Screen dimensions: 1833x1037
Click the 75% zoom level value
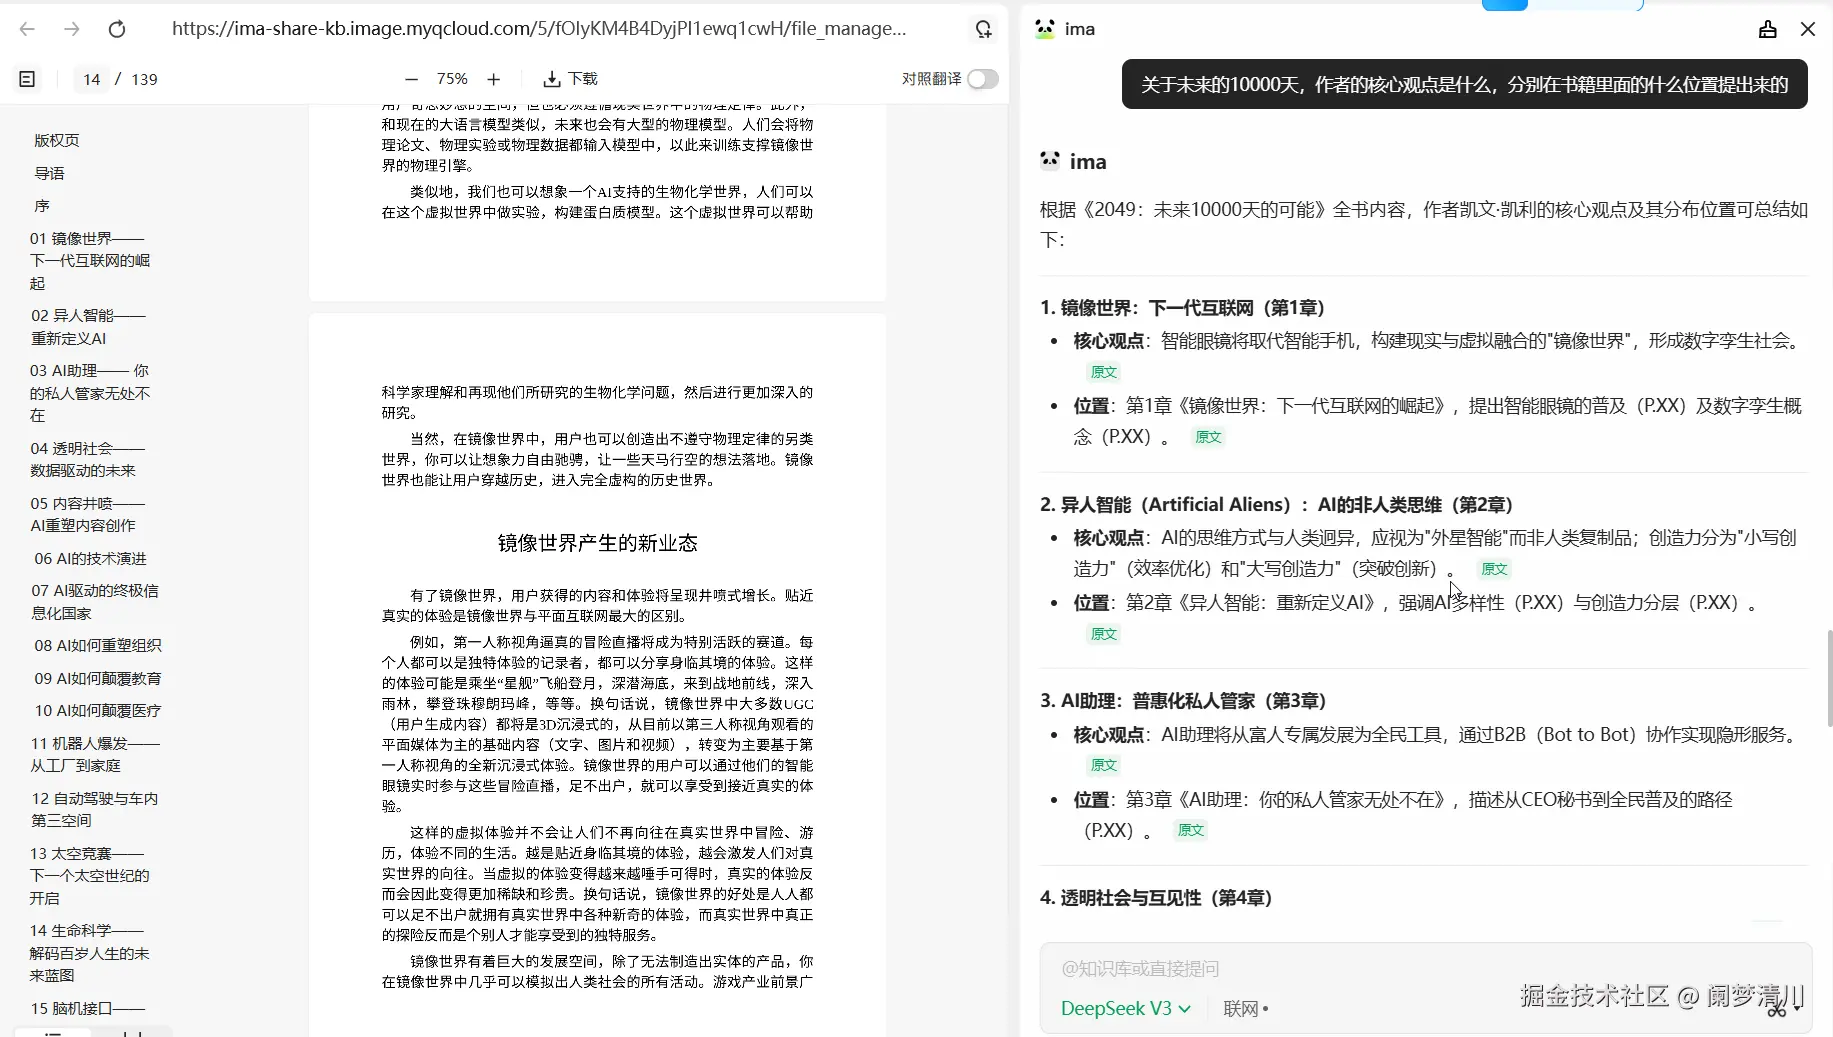pyautogui.click(x=452, y=79)
